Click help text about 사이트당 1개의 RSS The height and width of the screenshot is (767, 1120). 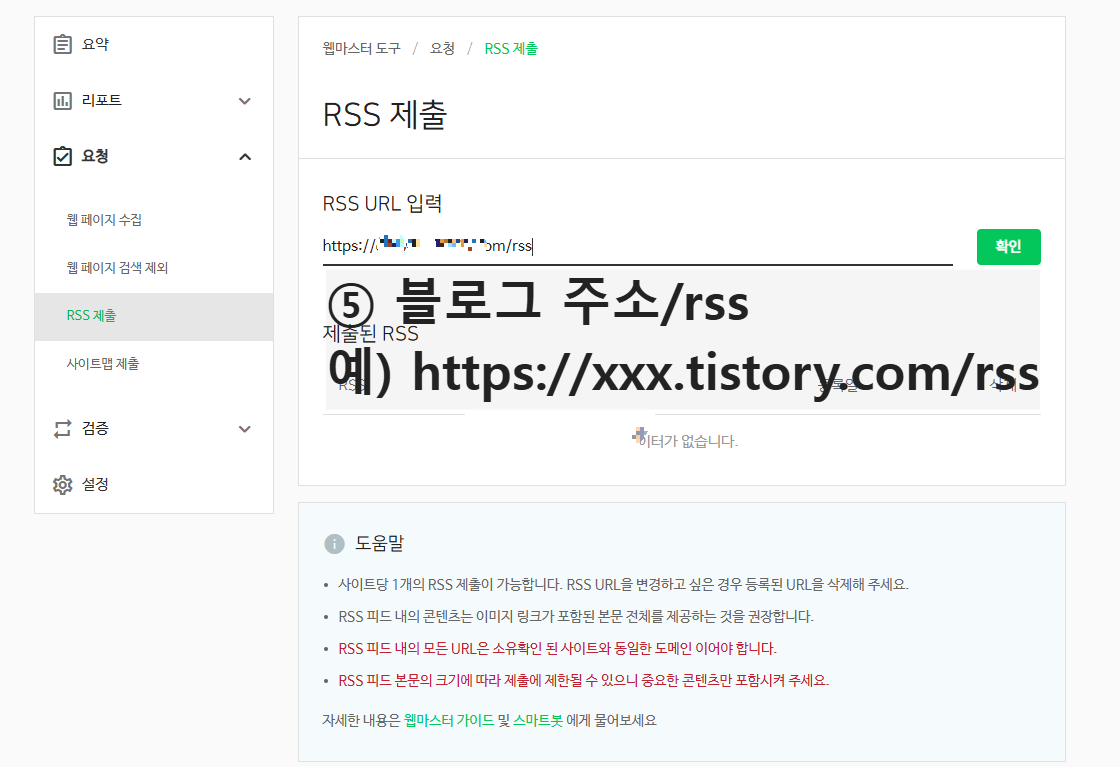pos(623,584)
